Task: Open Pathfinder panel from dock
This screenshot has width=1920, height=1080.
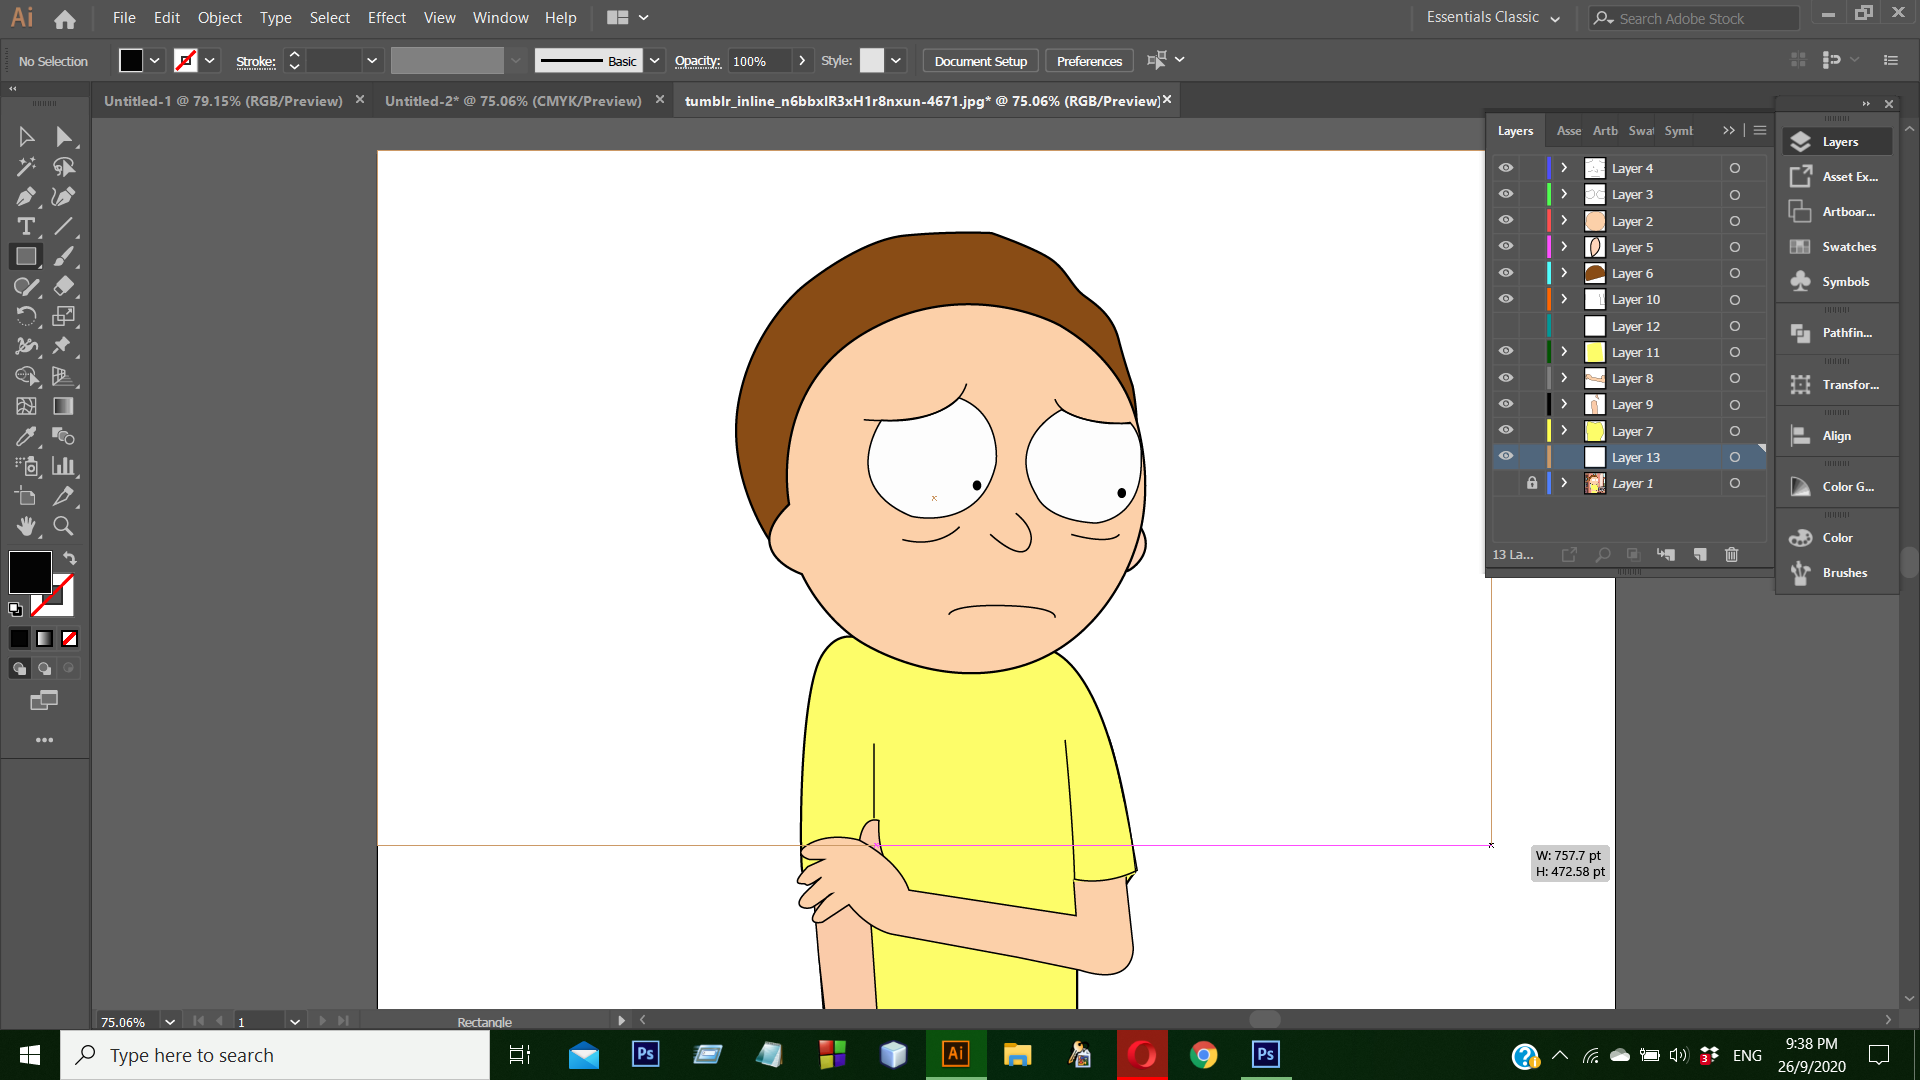Action: 1836,333
